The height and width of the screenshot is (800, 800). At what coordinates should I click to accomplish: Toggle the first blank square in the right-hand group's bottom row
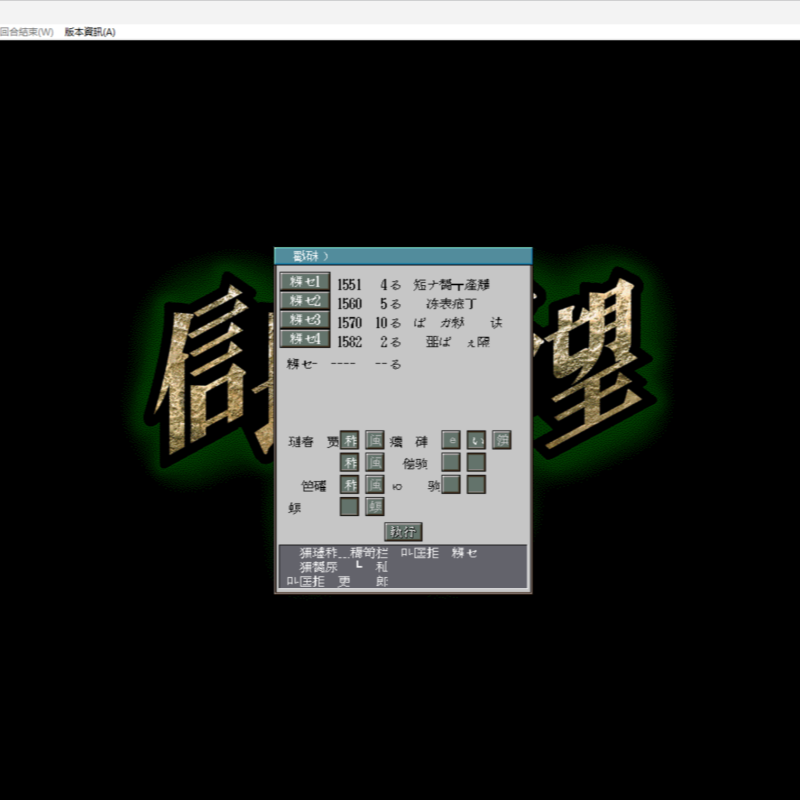pos(451,484)
